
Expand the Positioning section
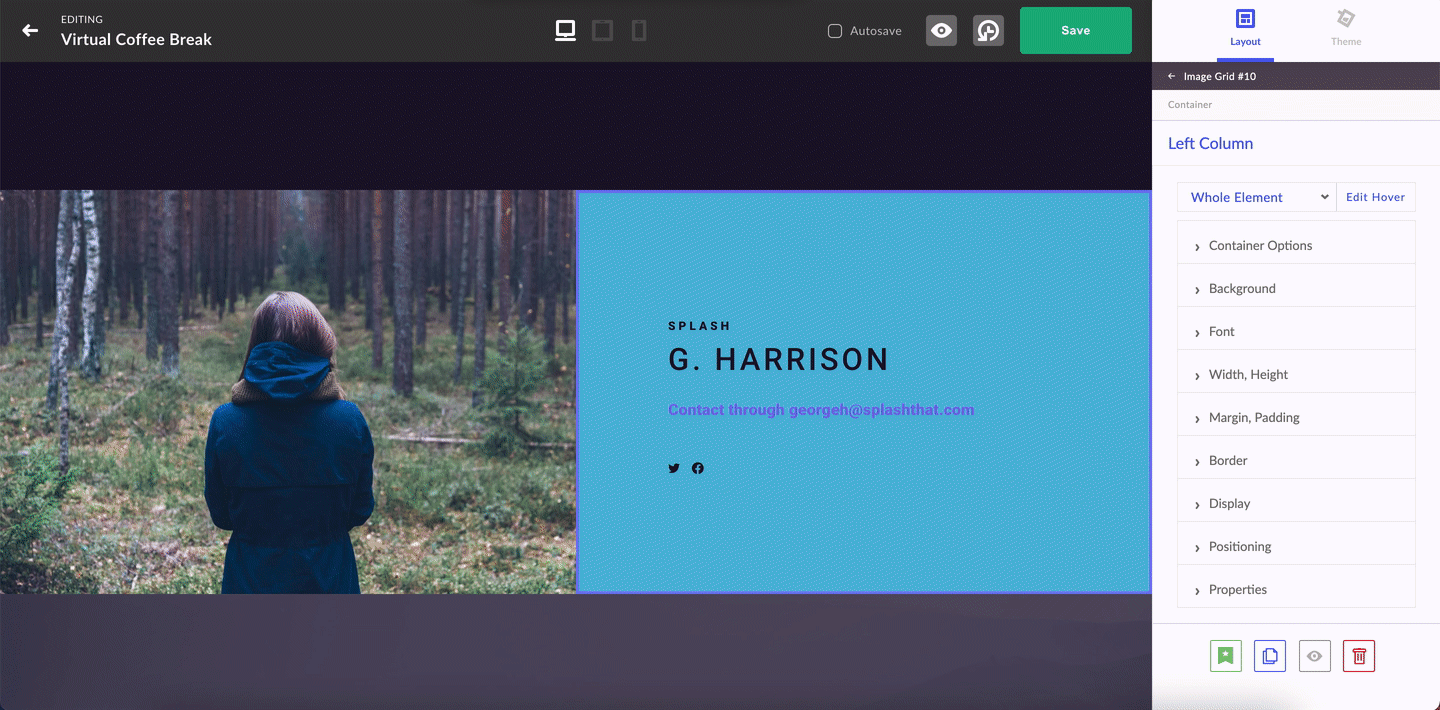pyautogui.click(x=1297, y=546)
